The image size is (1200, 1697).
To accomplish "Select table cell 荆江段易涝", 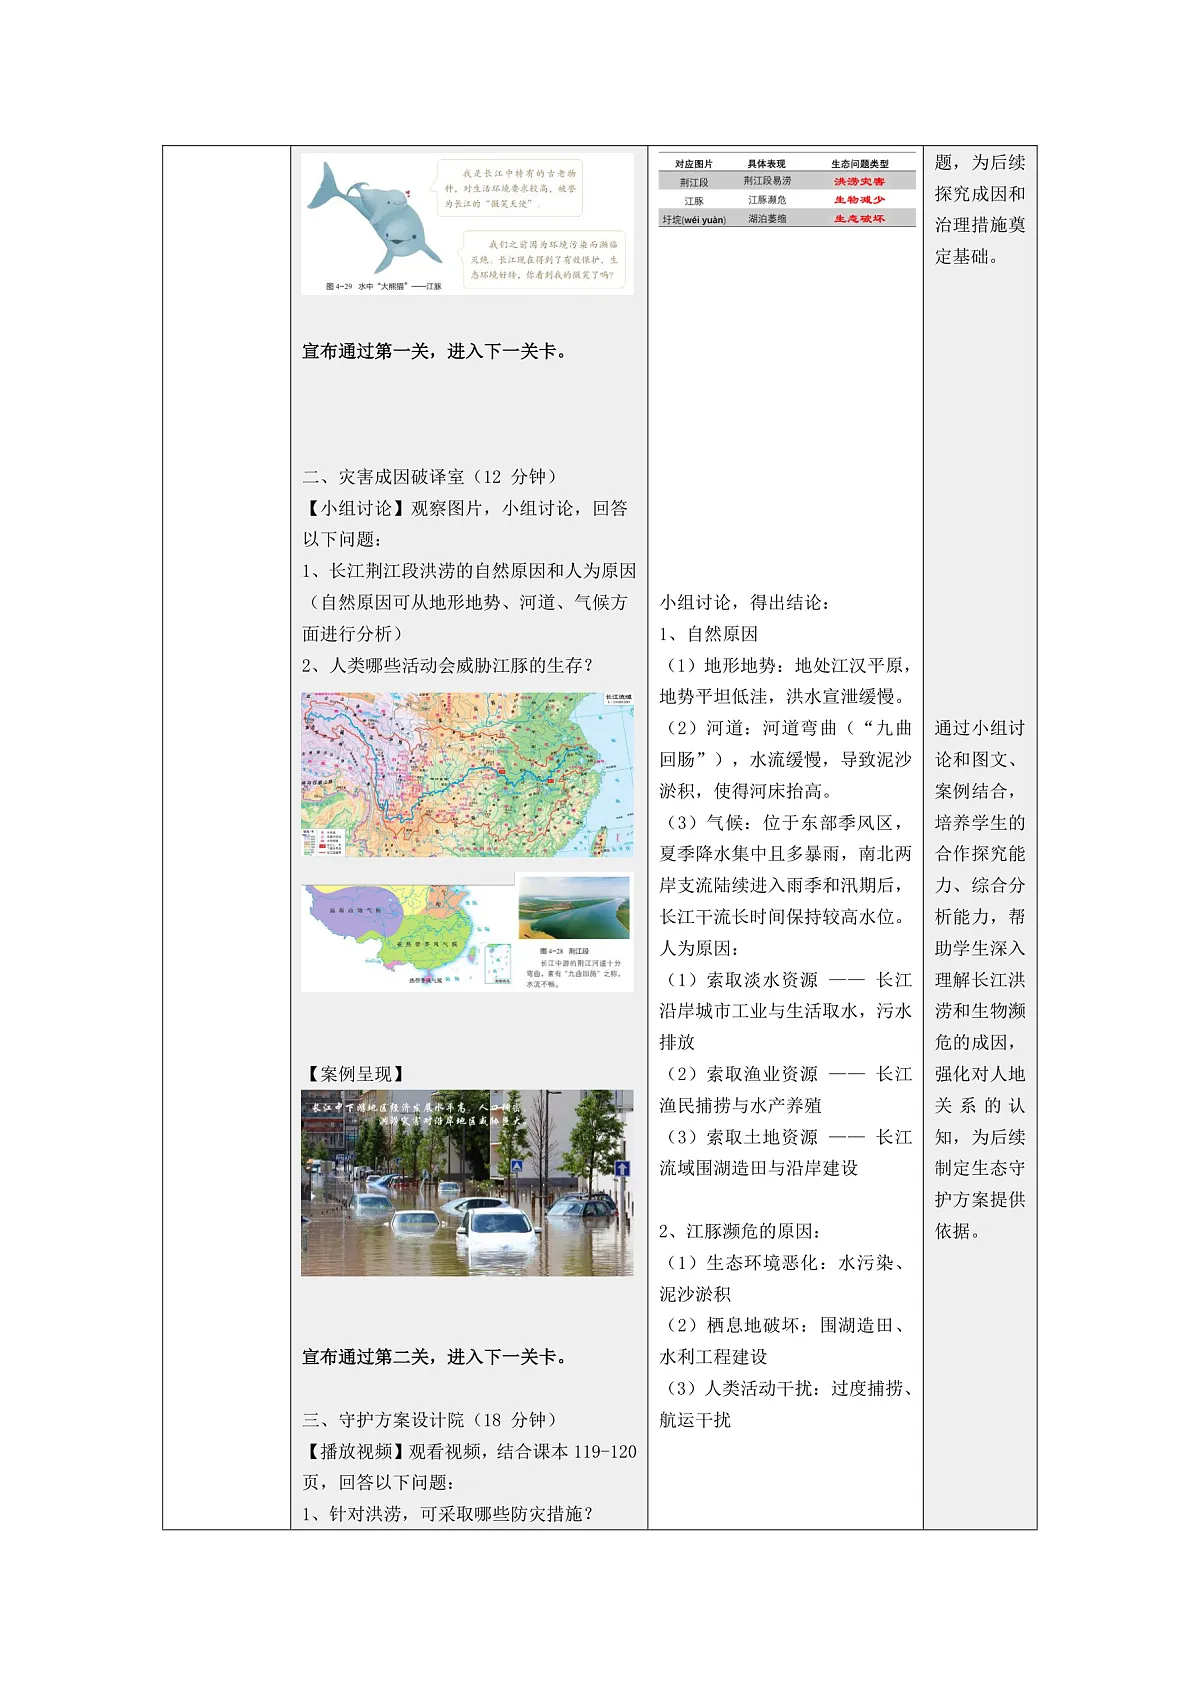I will tap(767, 181).
